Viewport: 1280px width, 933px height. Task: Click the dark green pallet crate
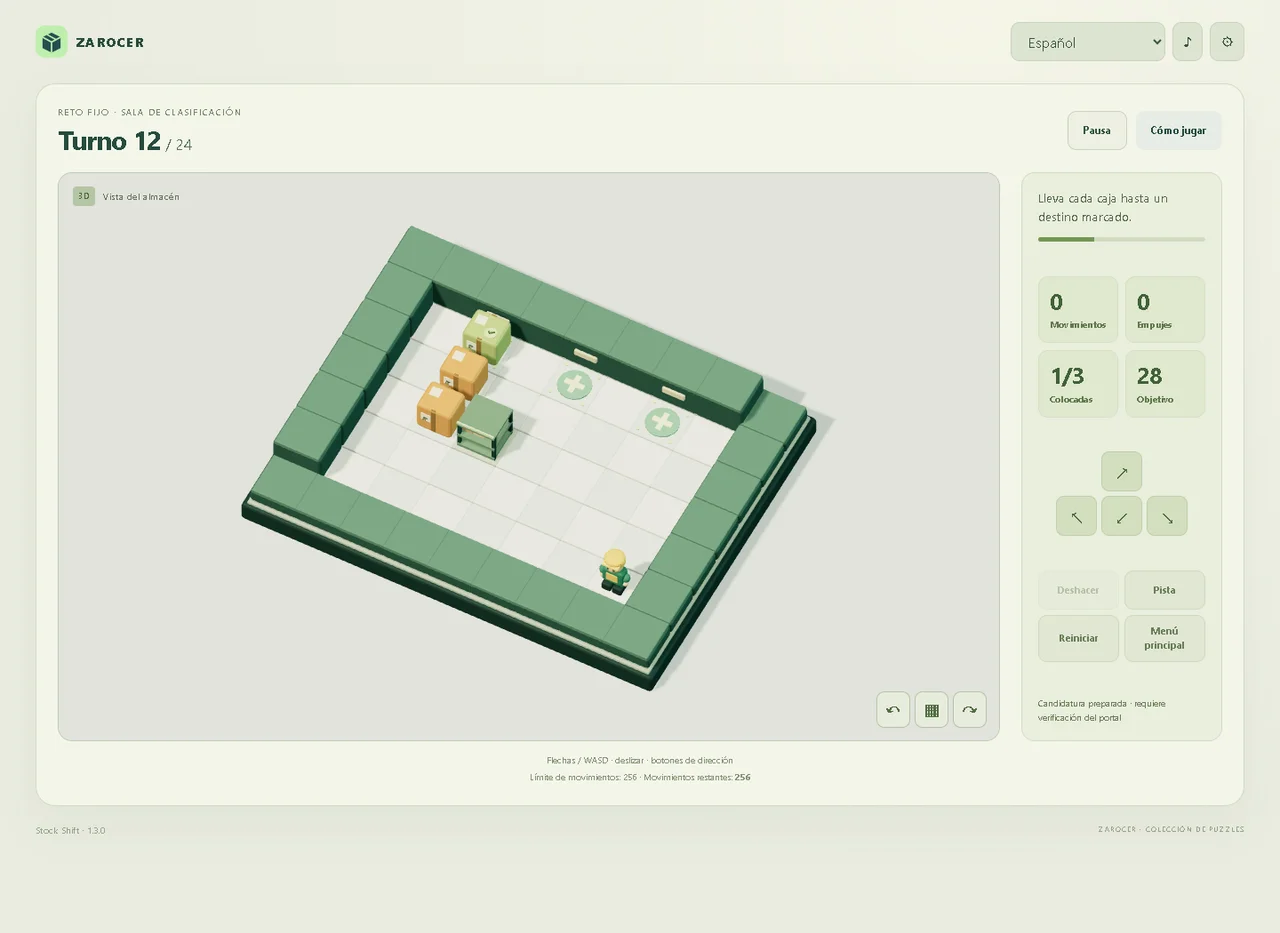486,427
